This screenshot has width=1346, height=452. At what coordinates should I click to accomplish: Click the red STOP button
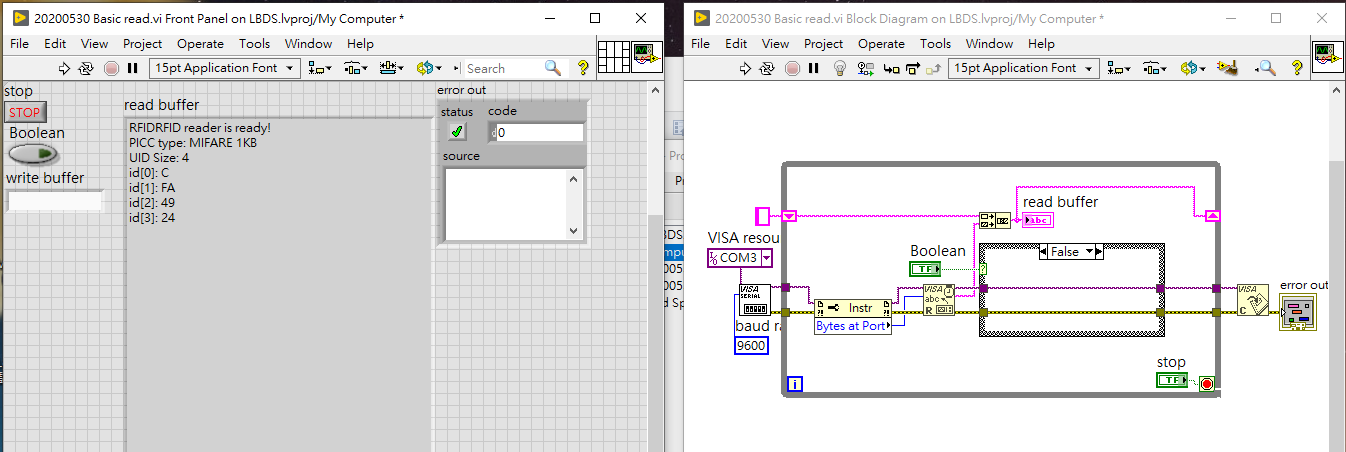[25, 112]
